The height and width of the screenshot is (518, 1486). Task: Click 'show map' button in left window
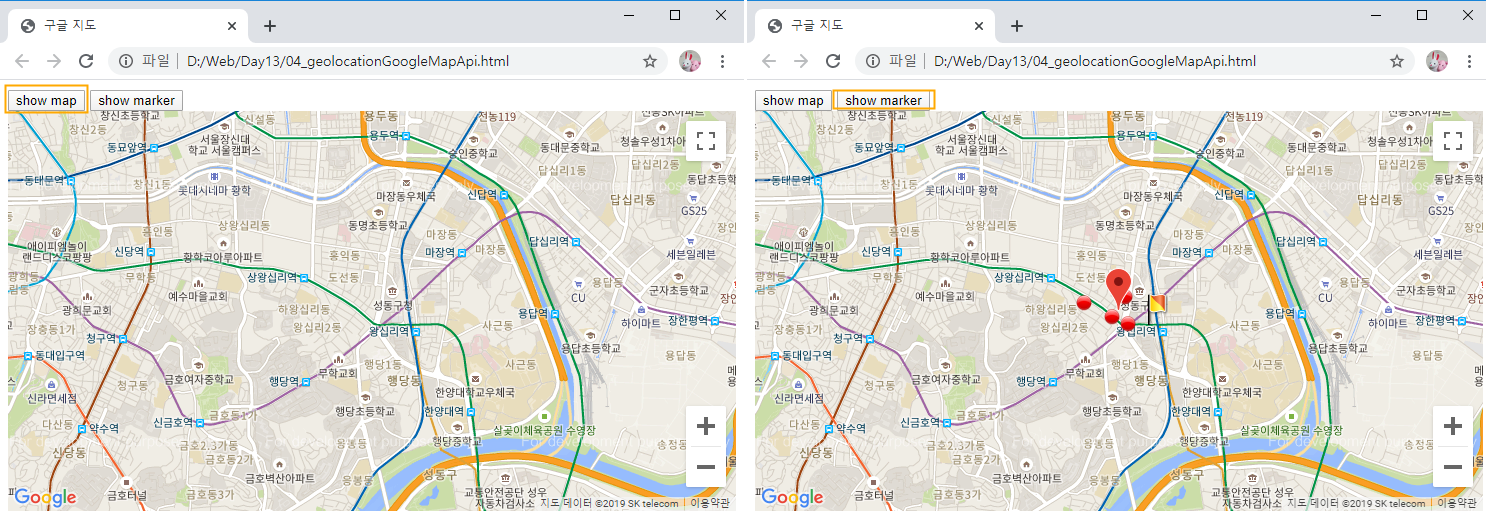click(x=46, y=100)
